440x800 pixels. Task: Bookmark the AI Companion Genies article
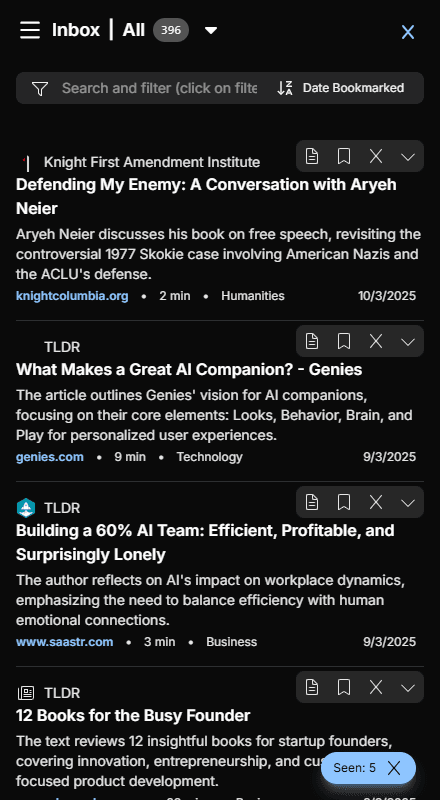(344, 341)
